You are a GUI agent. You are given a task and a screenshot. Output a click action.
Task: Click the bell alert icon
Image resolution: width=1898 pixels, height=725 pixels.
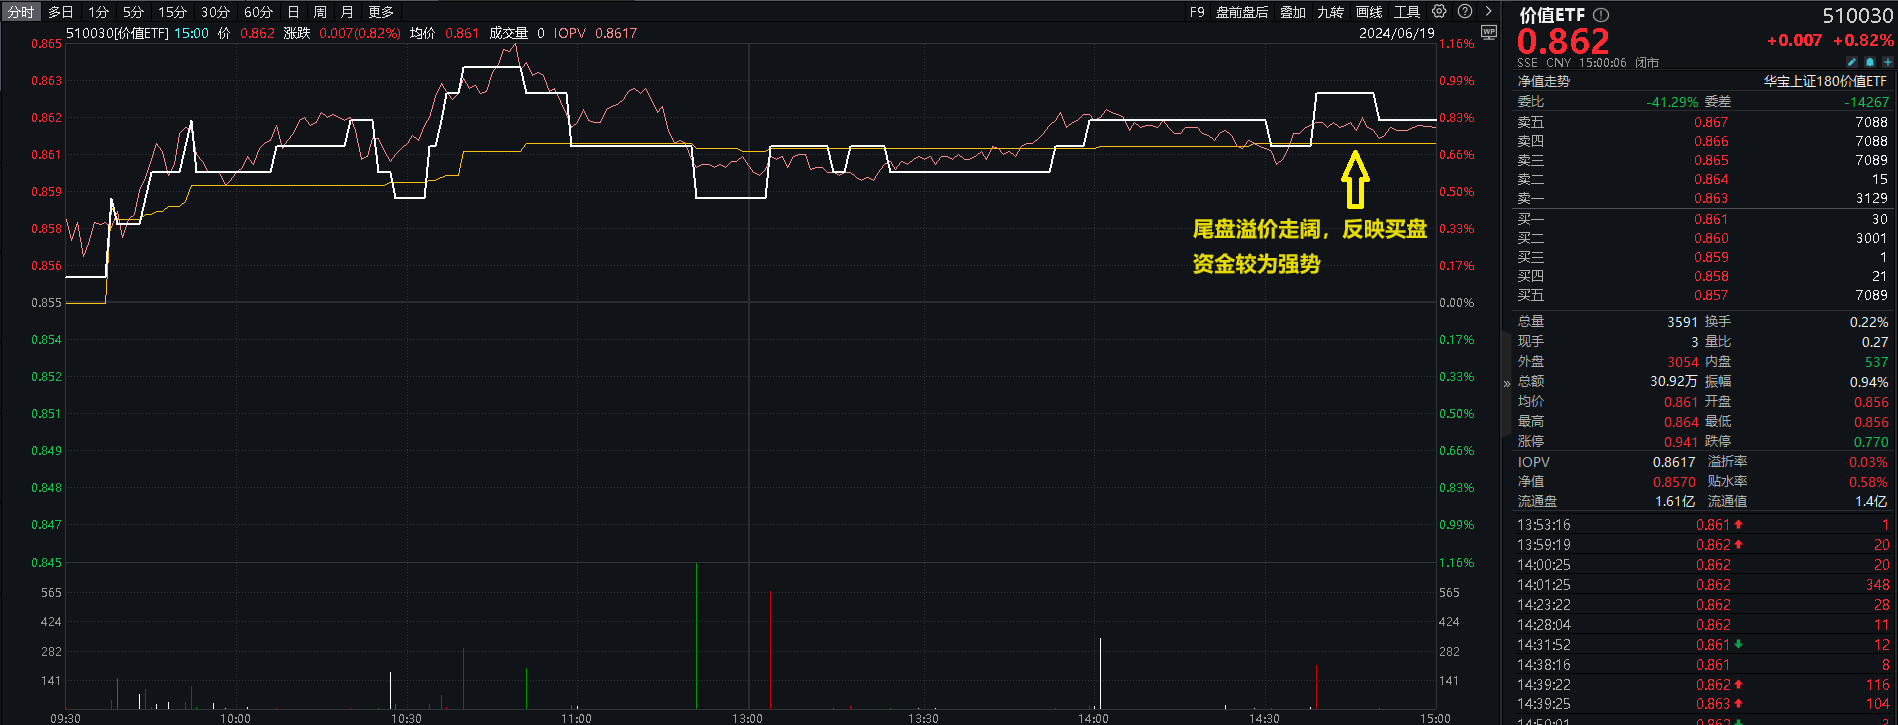coord(1870,62)
